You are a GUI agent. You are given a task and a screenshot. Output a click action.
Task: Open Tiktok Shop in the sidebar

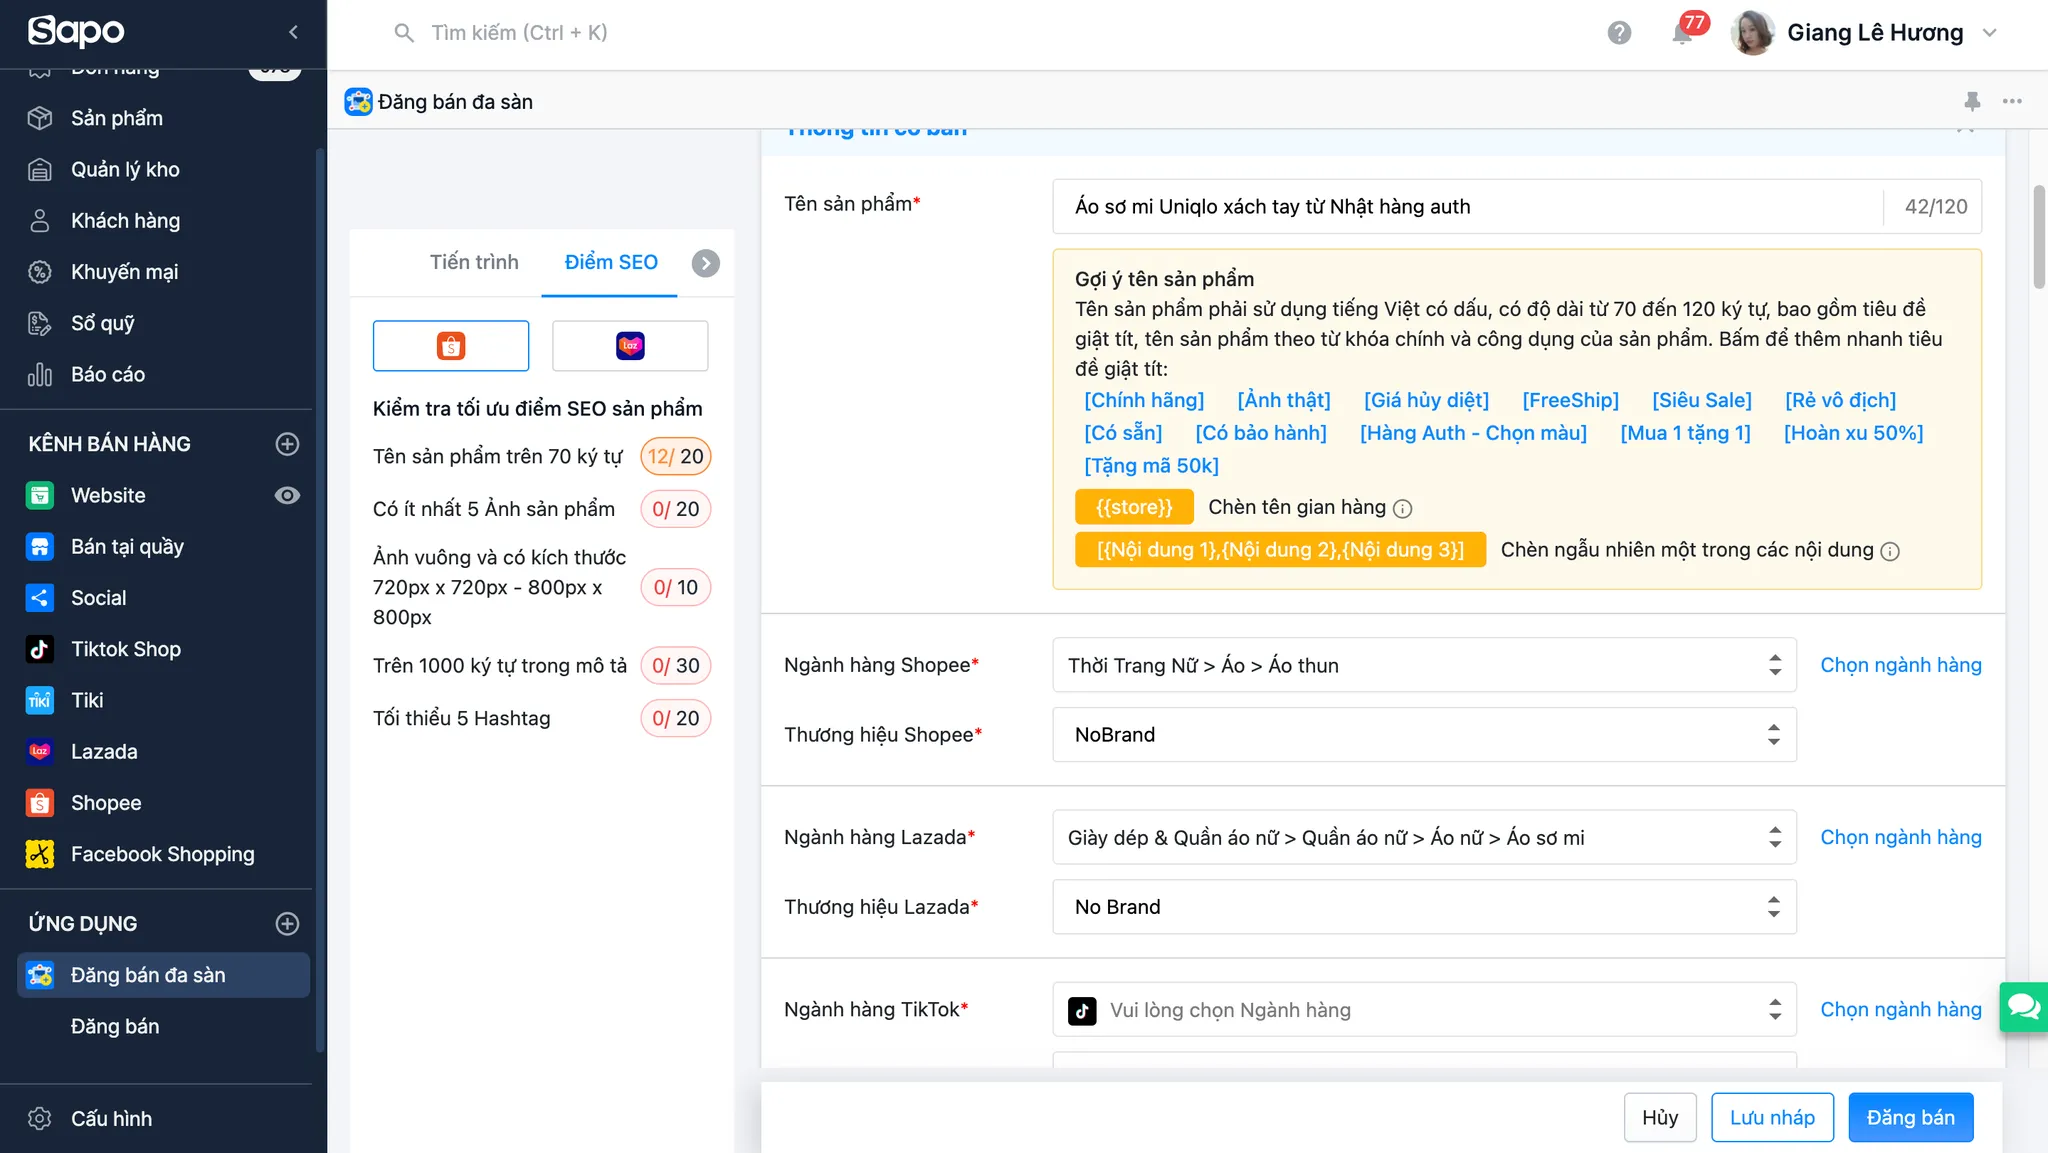(x=126, y=649)
